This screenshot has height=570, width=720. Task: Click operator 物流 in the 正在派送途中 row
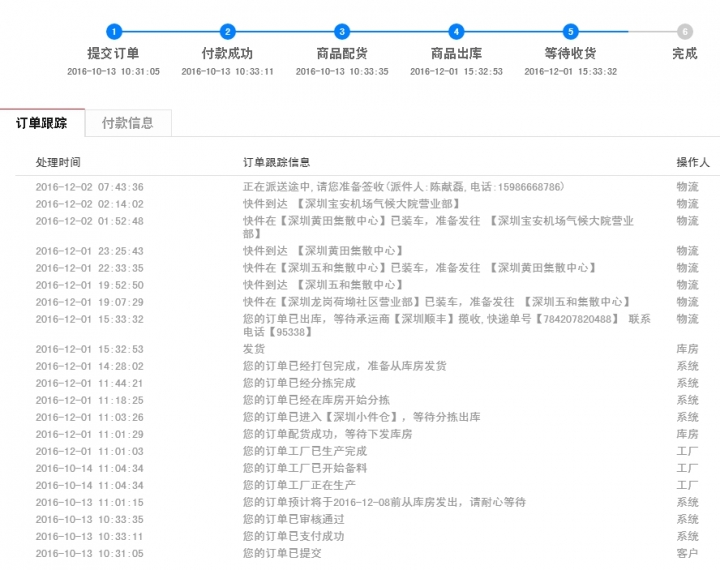tap(687, 187)
